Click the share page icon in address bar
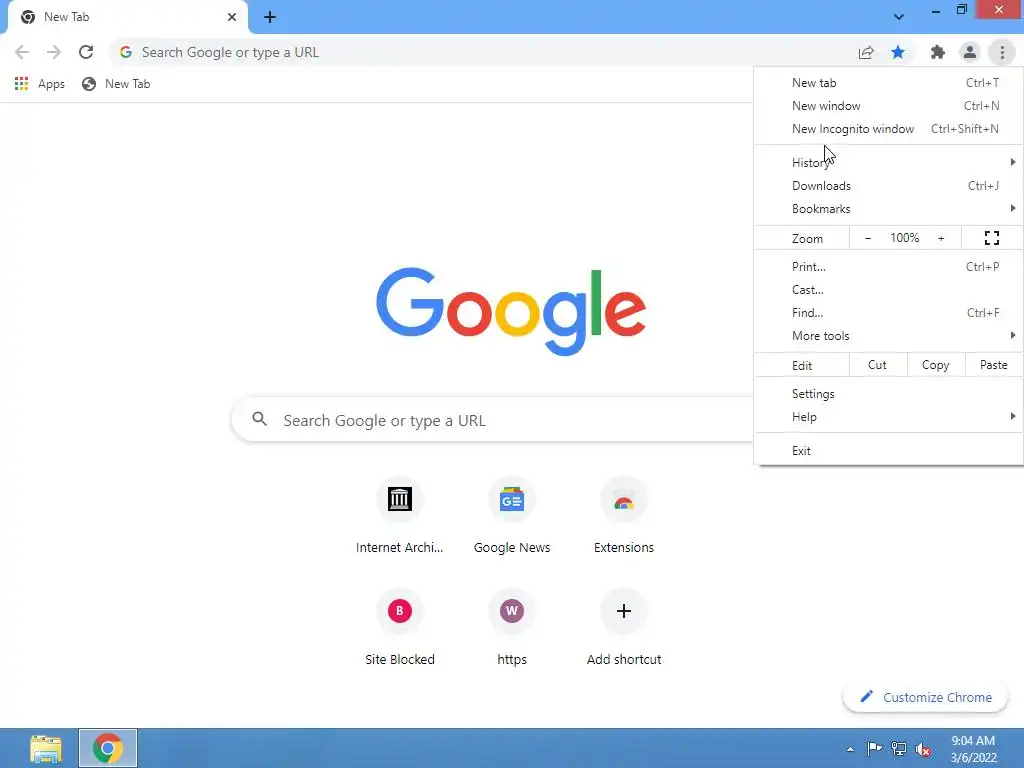The height and width of the screenshot is (768, 1024). click(866, 52)
